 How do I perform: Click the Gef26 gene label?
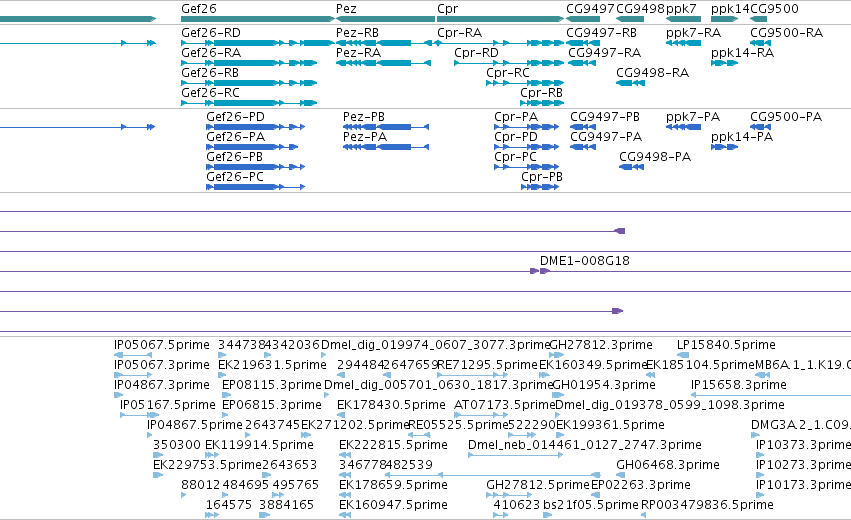(x=199, y=9)
